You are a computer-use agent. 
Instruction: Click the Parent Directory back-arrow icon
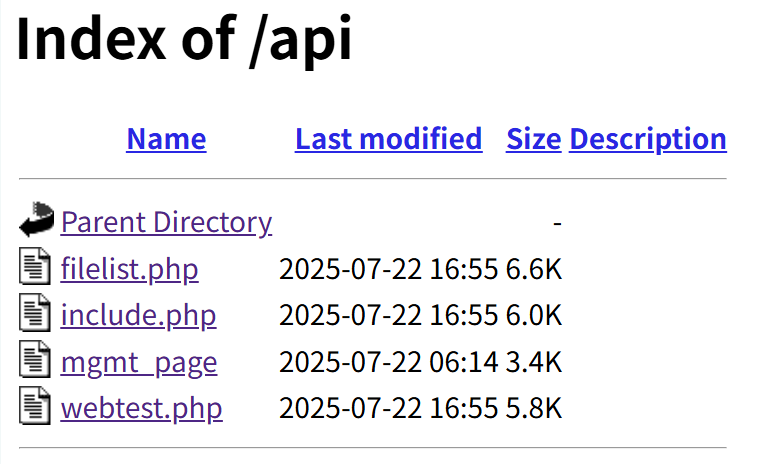coord(36,220)
